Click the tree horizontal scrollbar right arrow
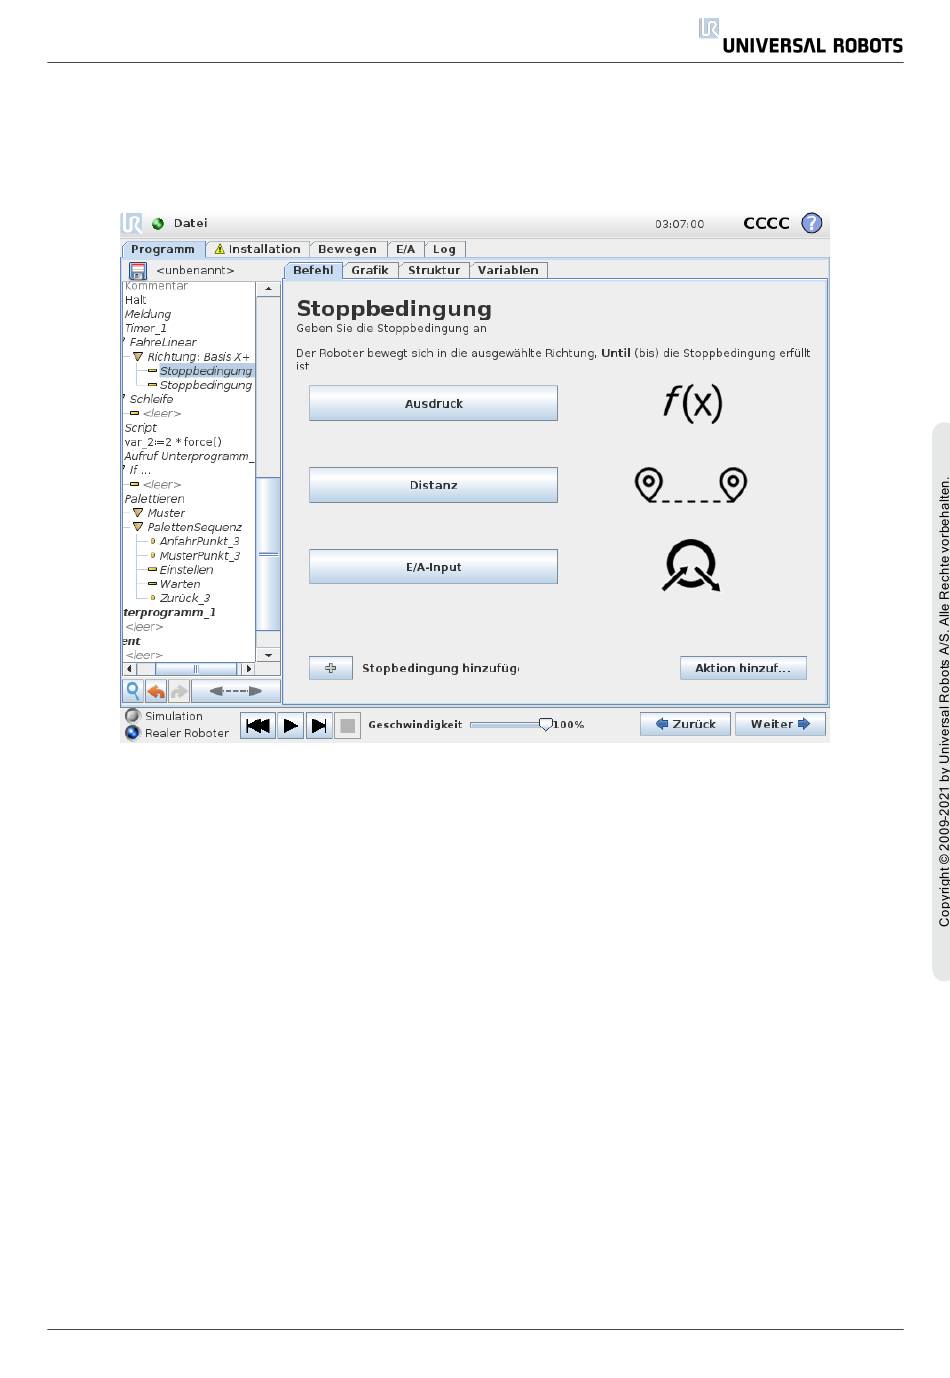This screenshot has width=950, height=1378. click(x=248, y=669)
